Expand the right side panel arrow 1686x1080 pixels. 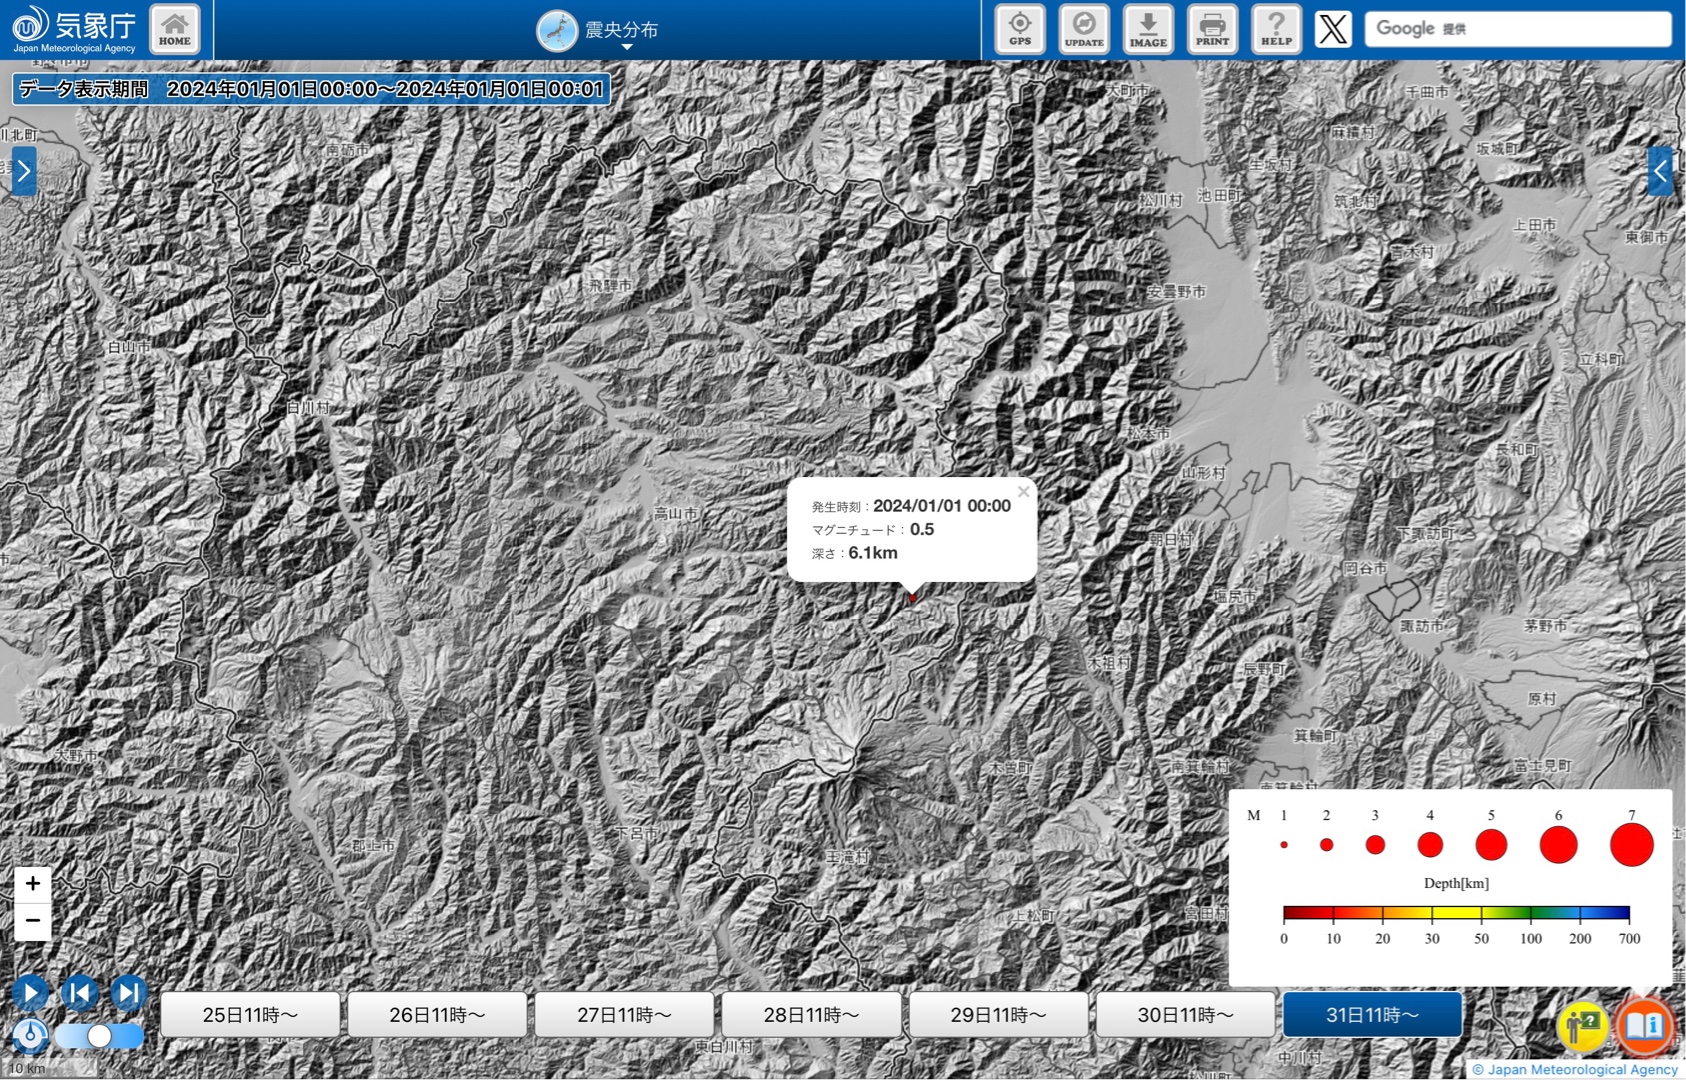click(1660, 171)
